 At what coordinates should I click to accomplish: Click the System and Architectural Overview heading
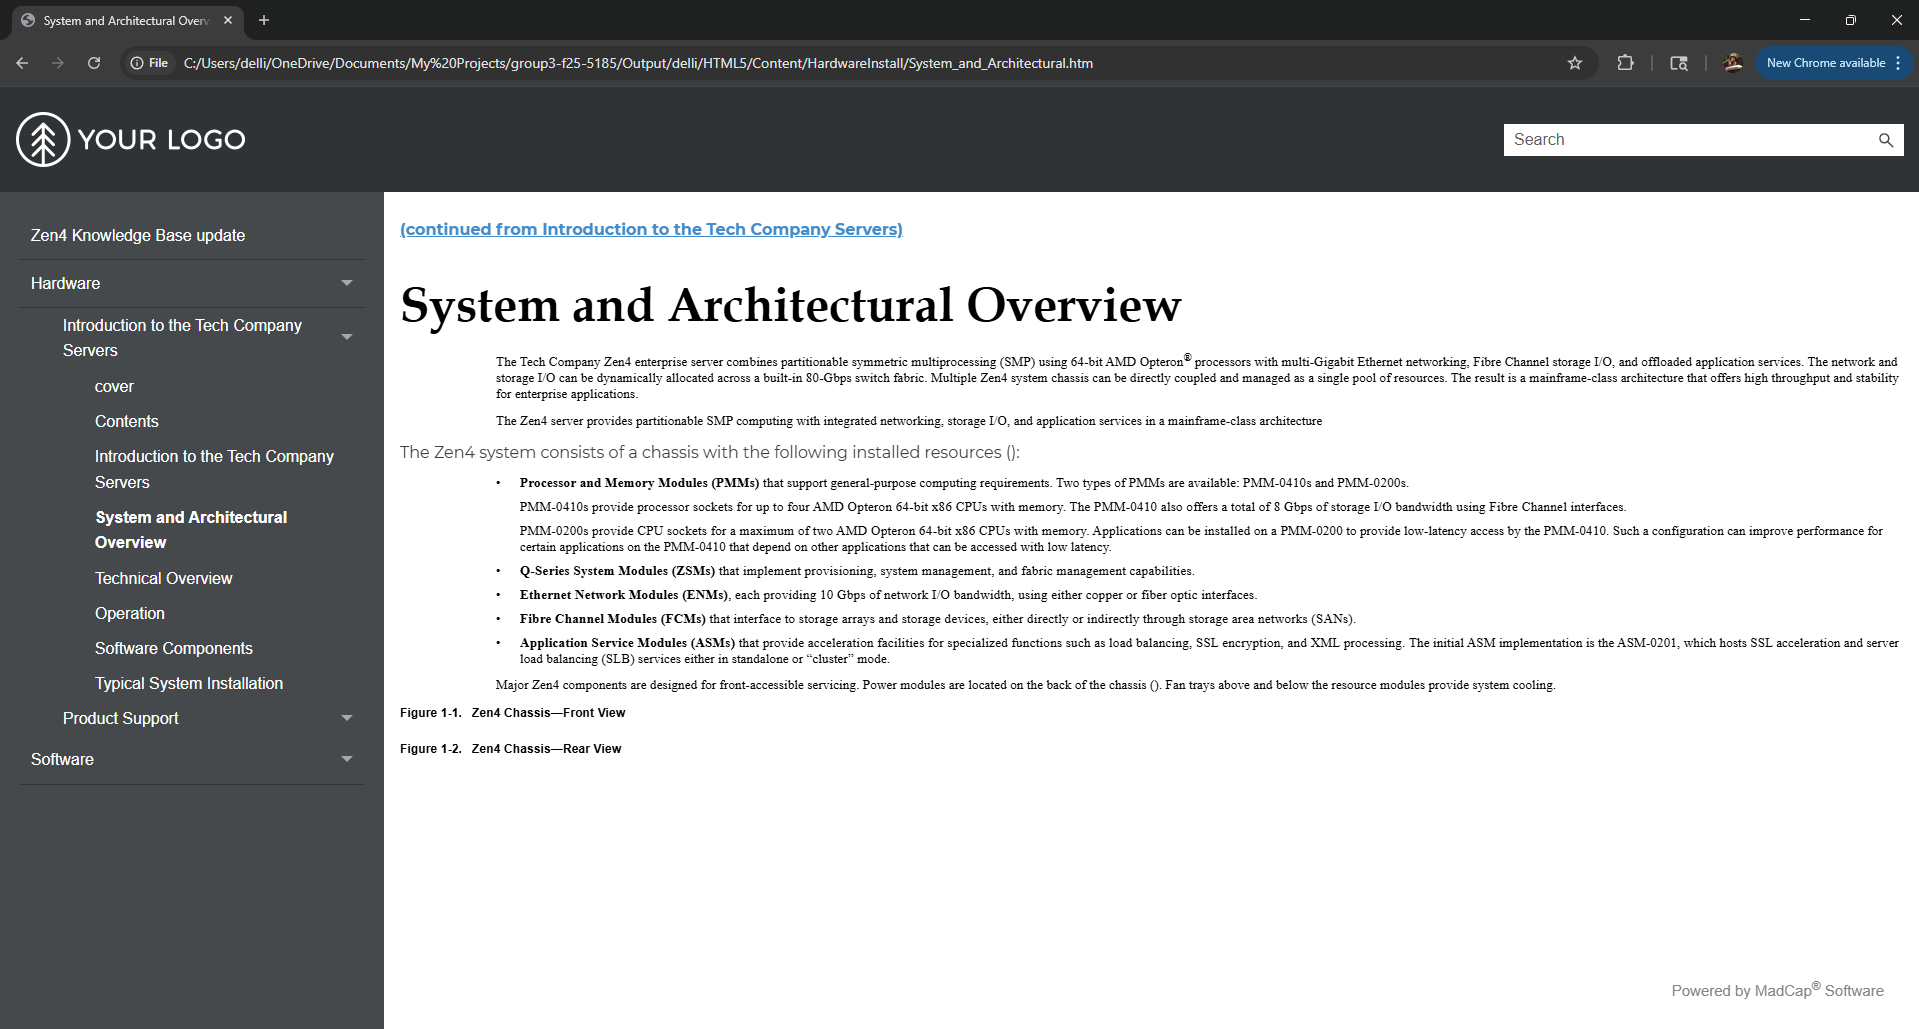click(x=791, y=305)
